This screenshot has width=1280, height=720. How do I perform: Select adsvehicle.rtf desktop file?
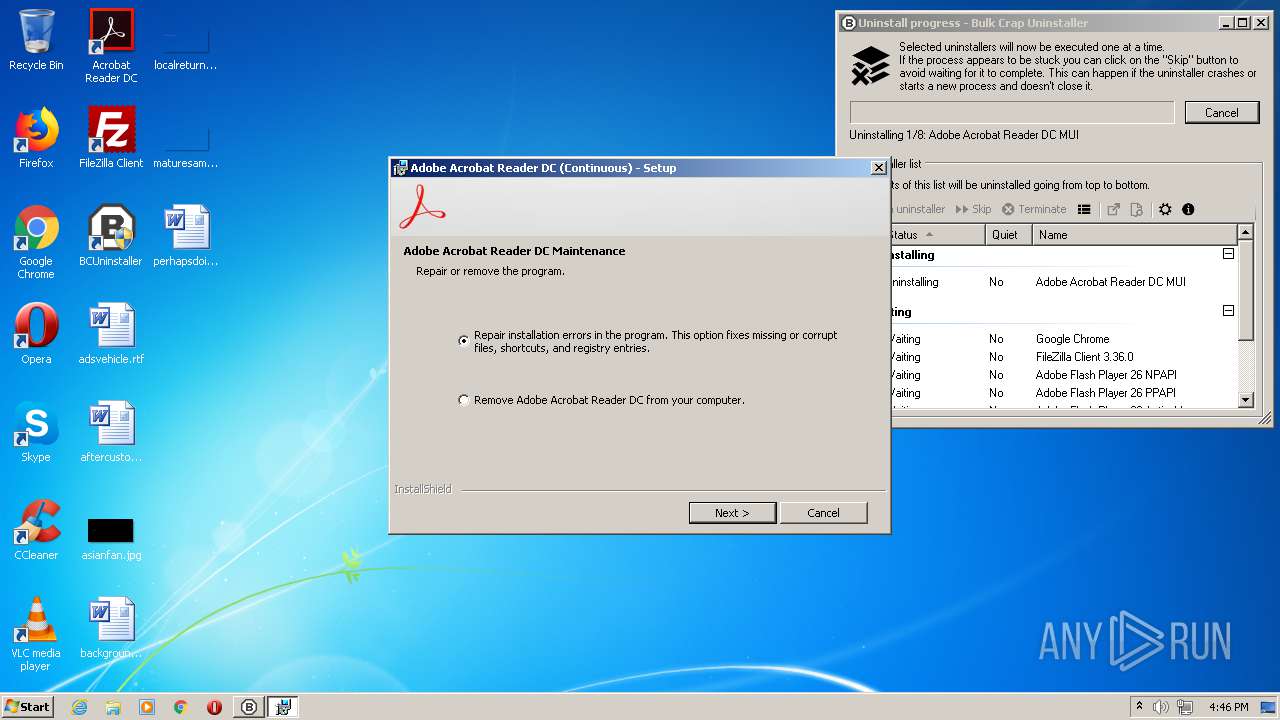pyautogui.click(x=111, y=334)
